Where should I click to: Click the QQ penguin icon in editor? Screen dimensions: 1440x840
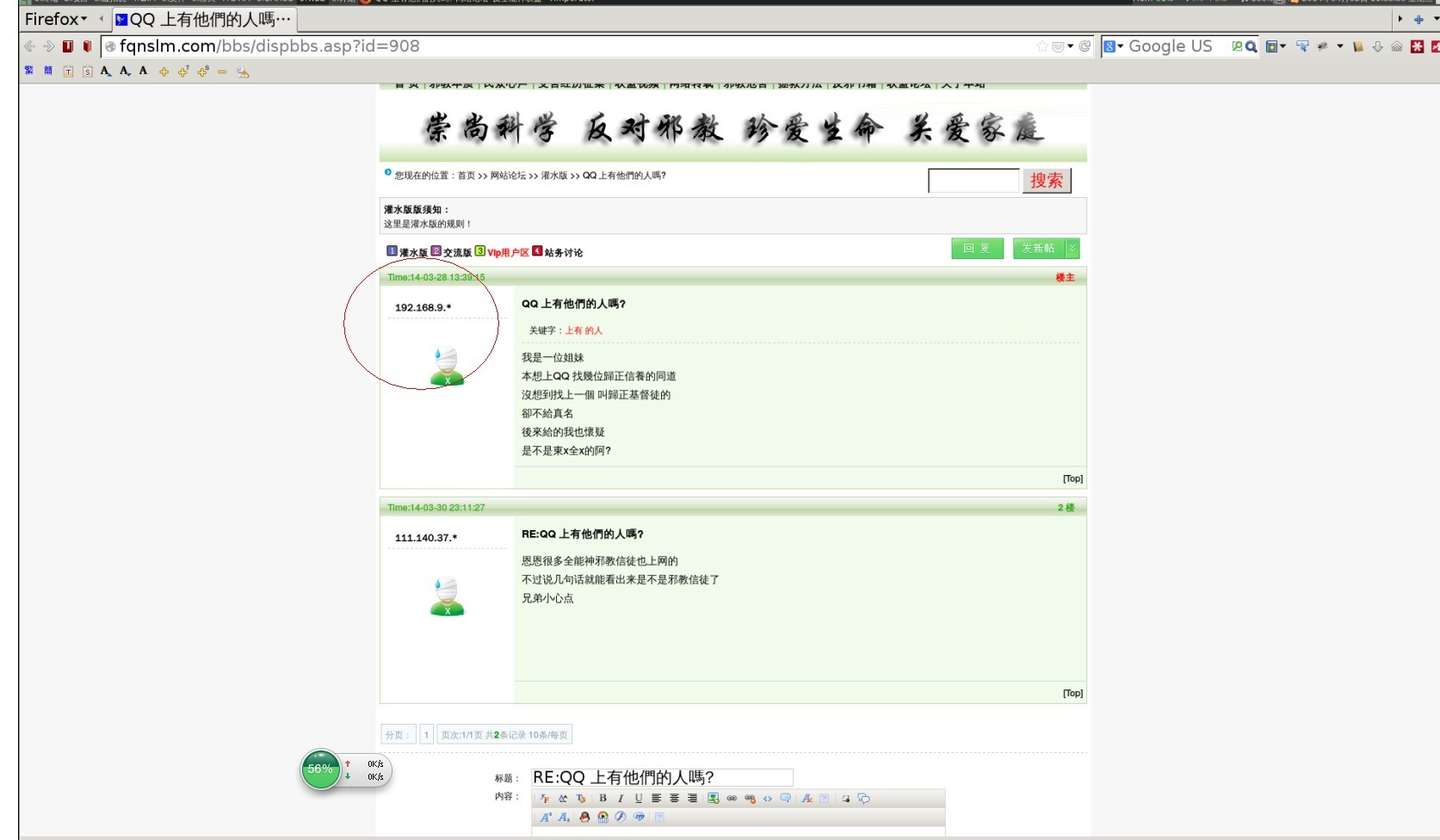pos(584,817)
